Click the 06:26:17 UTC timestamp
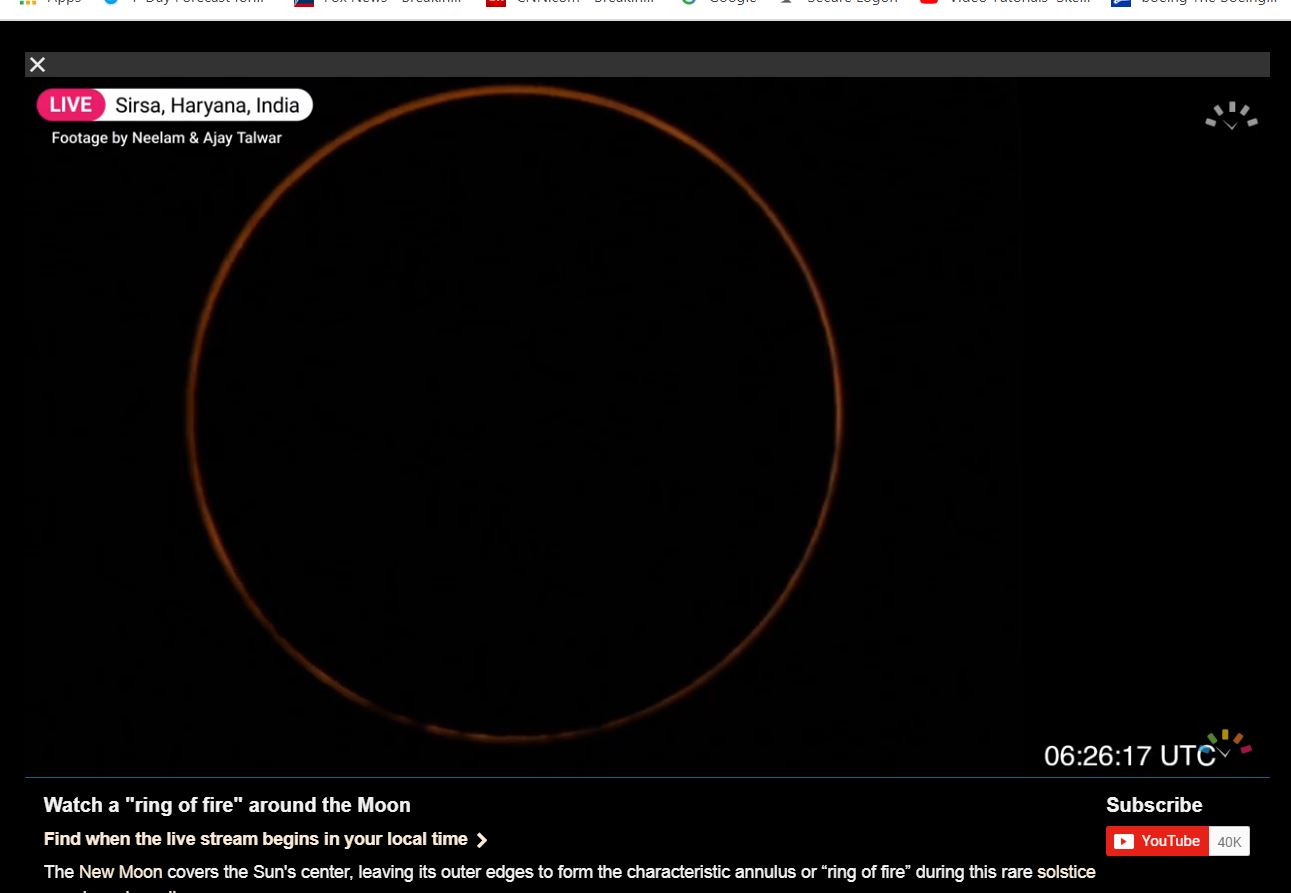The image size is (1291, 893). 1128,755
